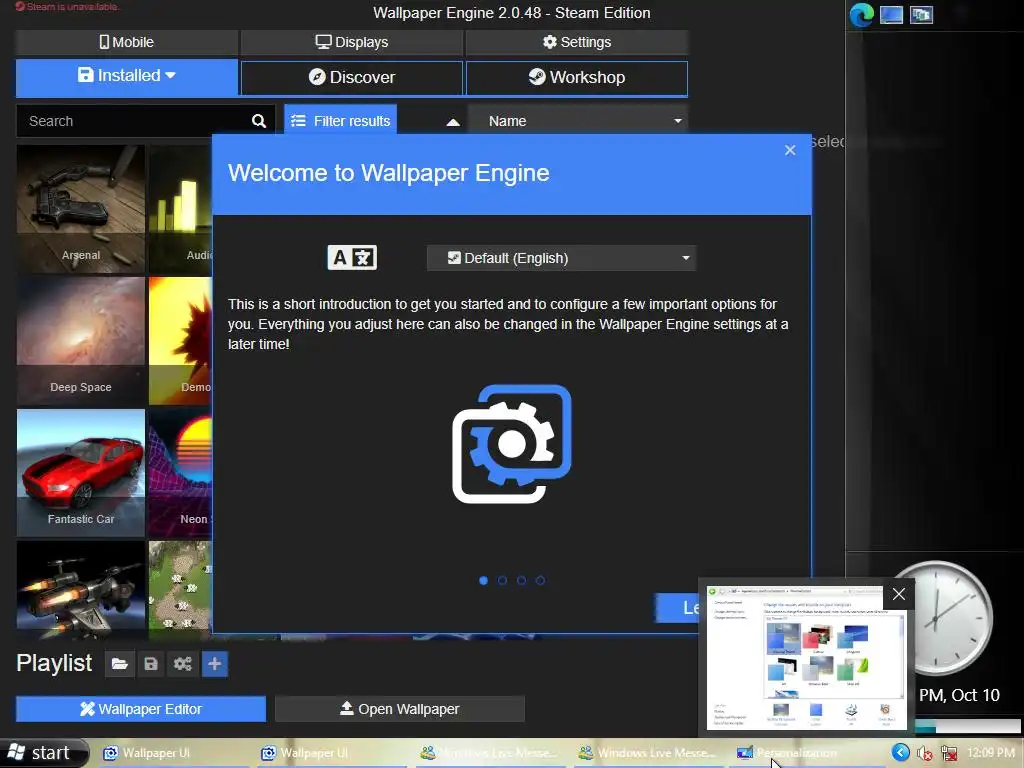The width and height of the screenshot is (1024, 768).
Task: Open playlist folder icon
Action: [120, 664]
